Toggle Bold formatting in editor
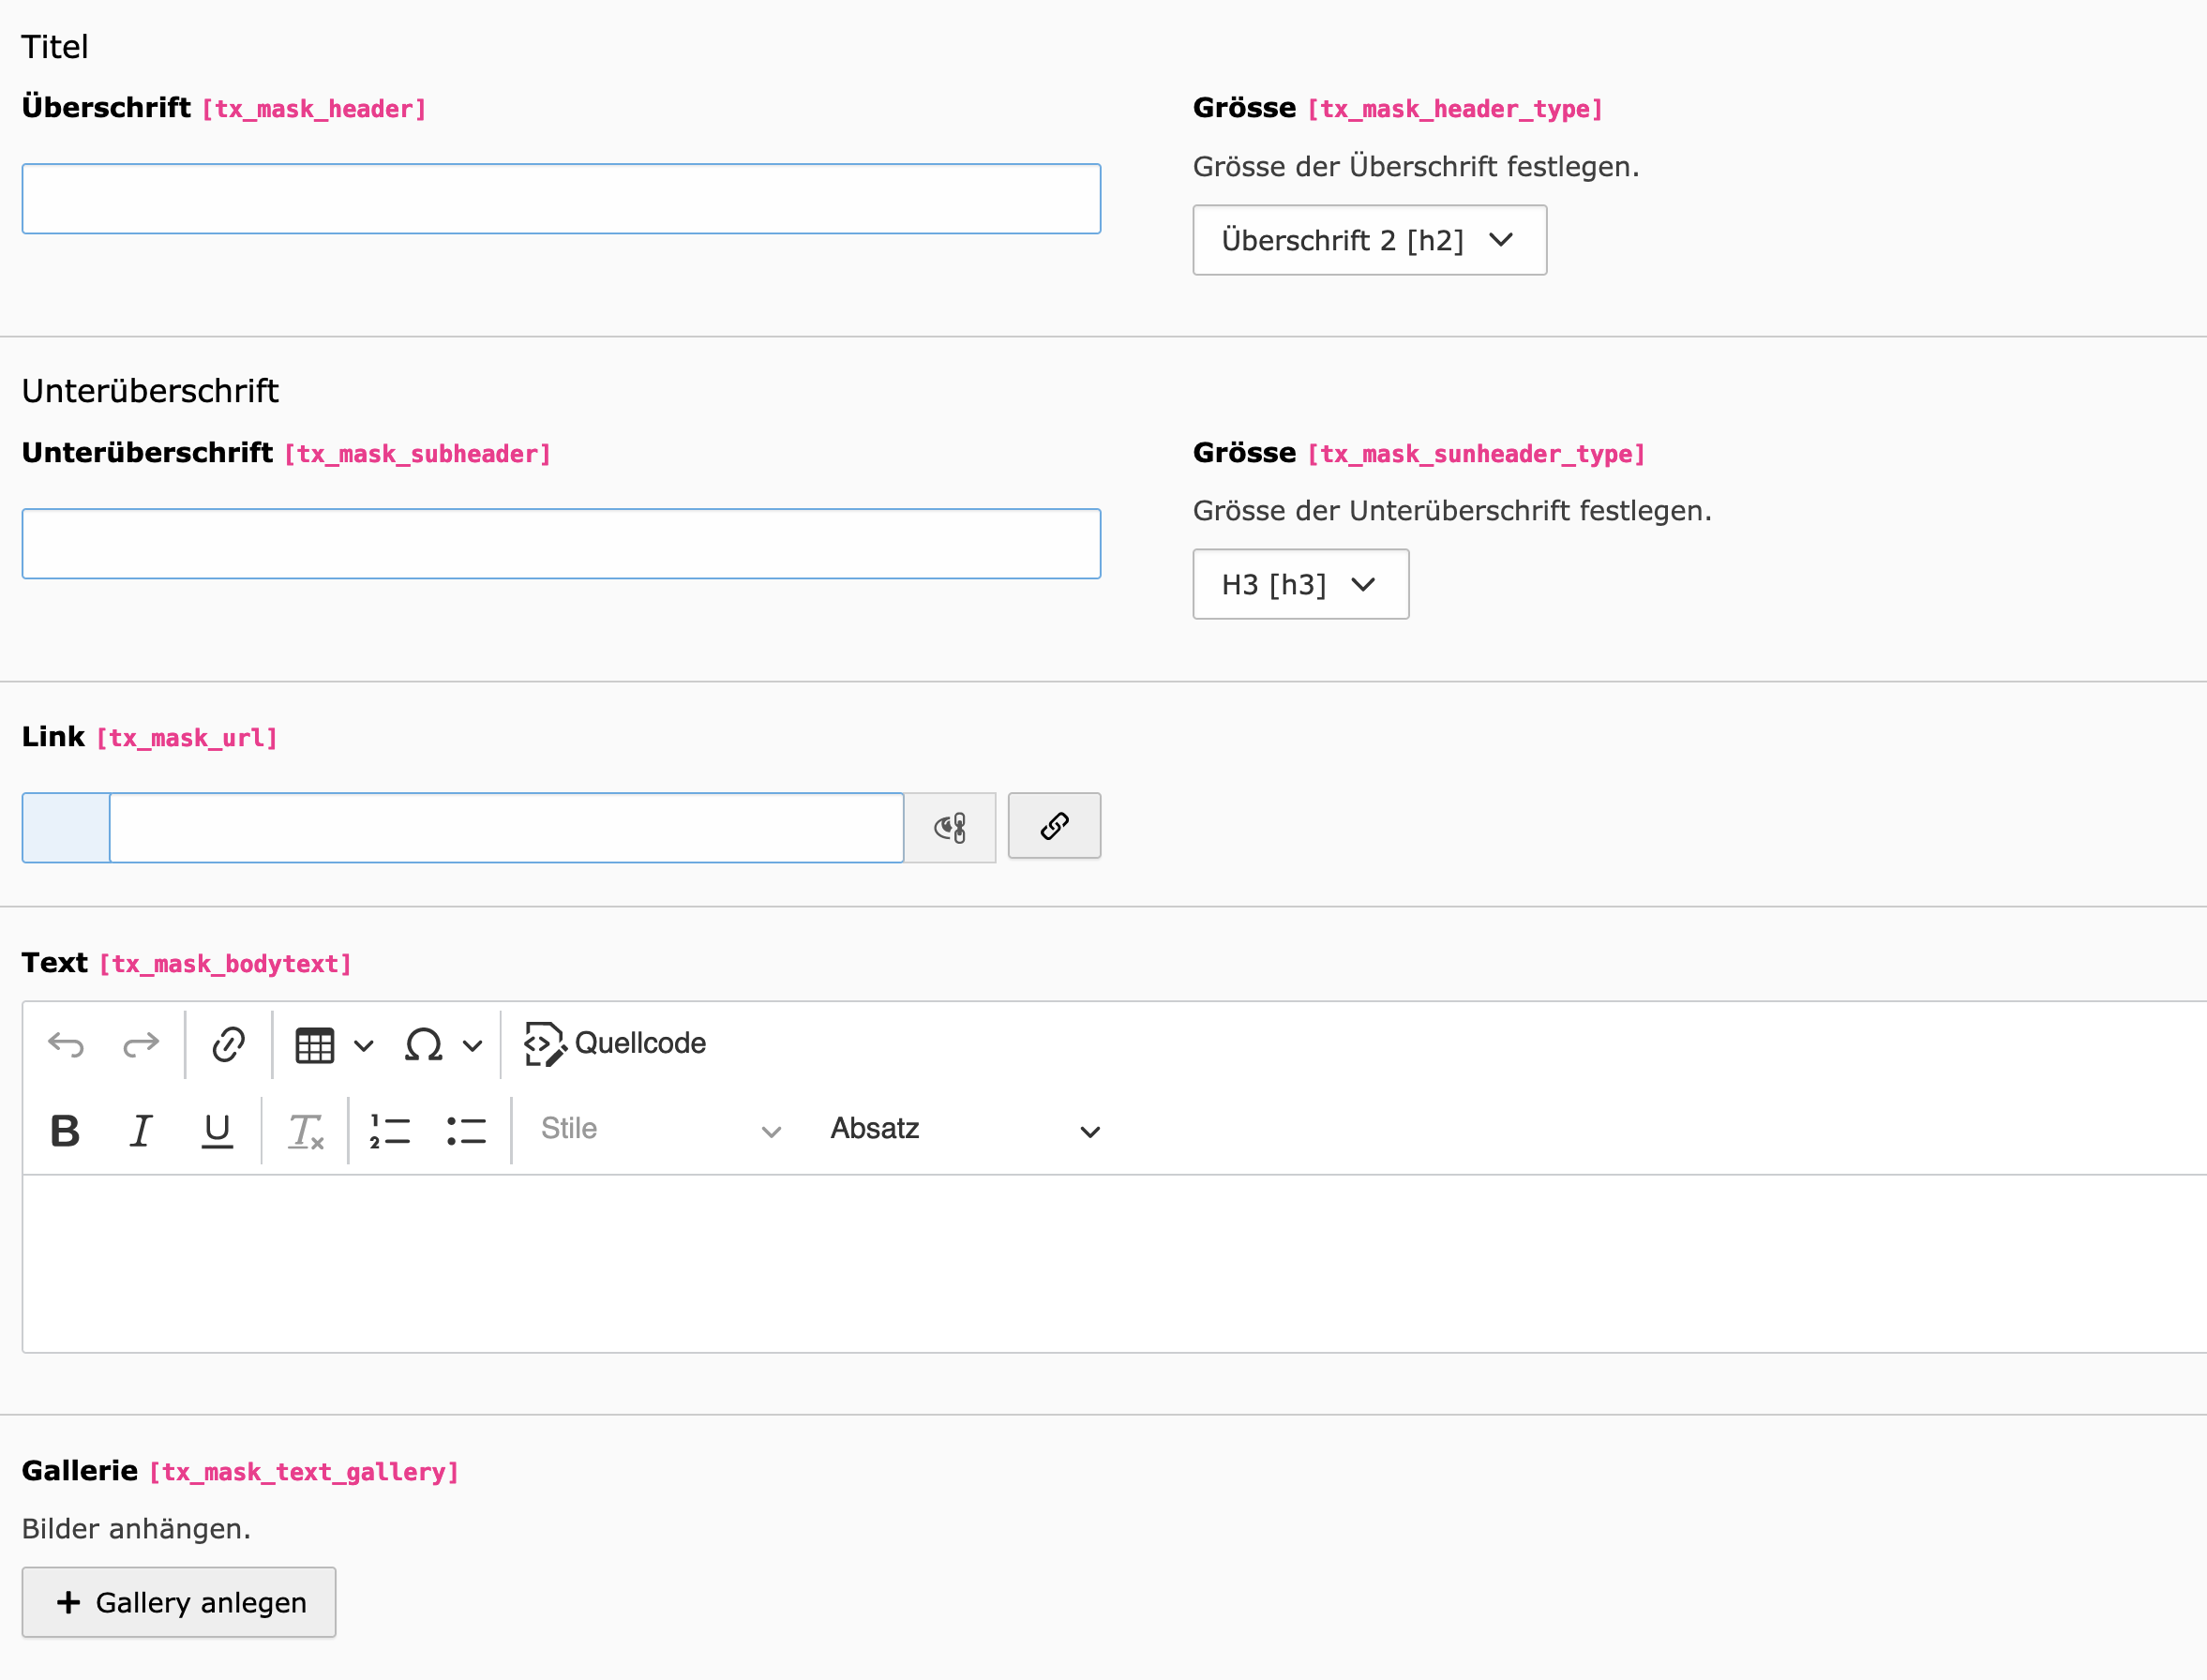The width and height of the screenshot is (2207, 1680). coord(65,1131)
